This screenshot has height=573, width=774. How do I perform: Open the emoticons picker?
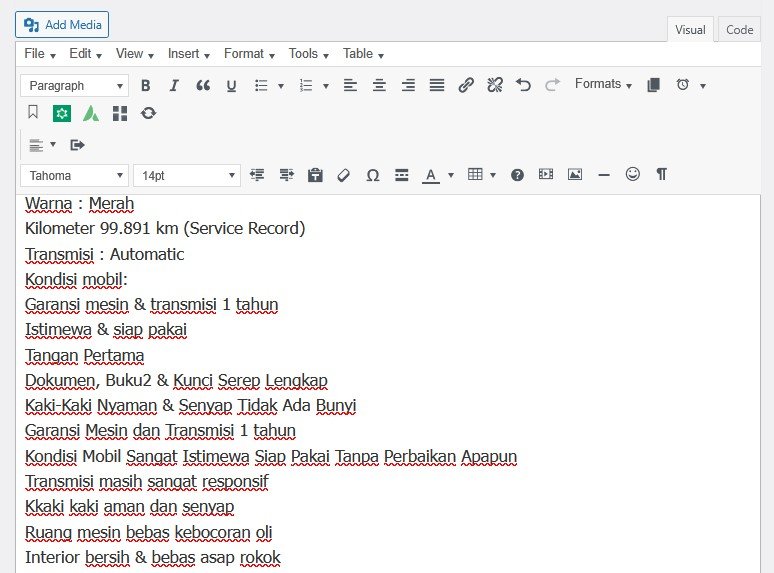point(632,174)
